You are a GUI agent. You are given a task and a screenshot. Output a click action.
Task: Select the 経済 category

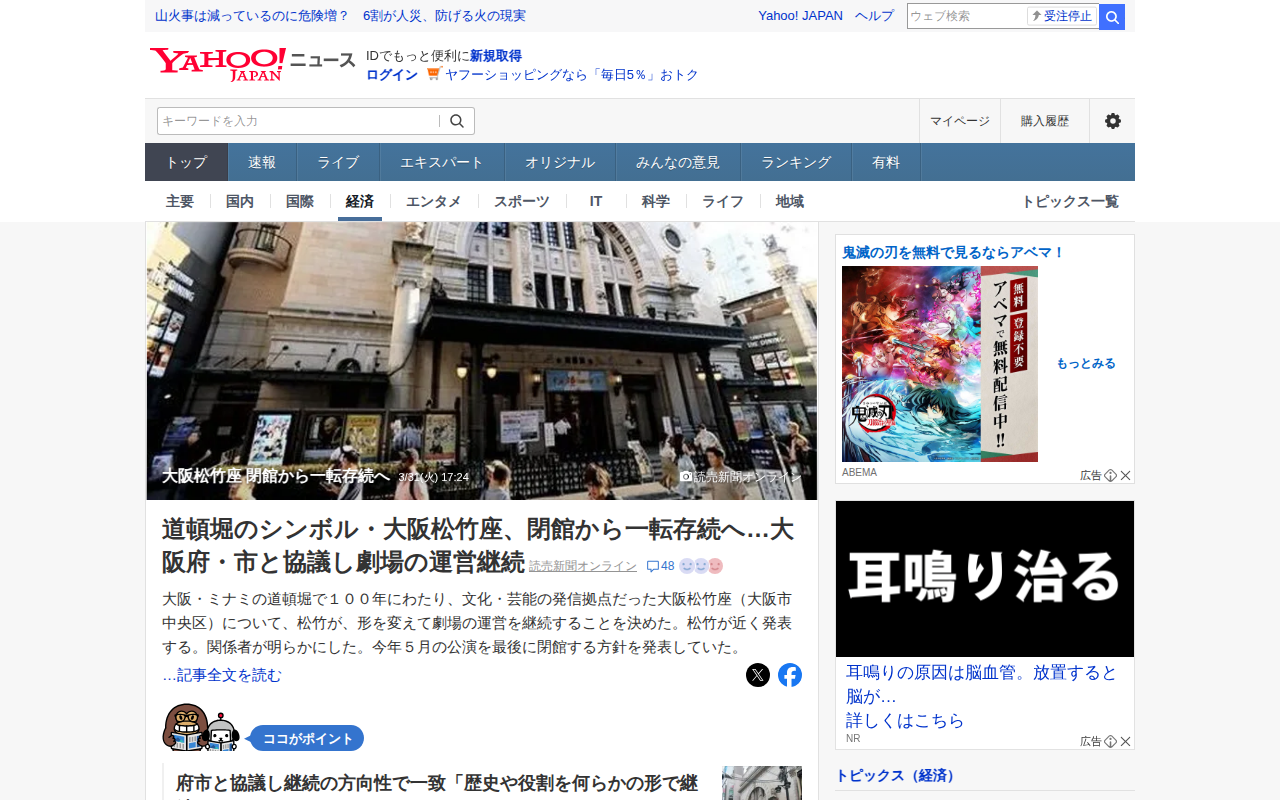pyautogui.click(x=360, y=201)
